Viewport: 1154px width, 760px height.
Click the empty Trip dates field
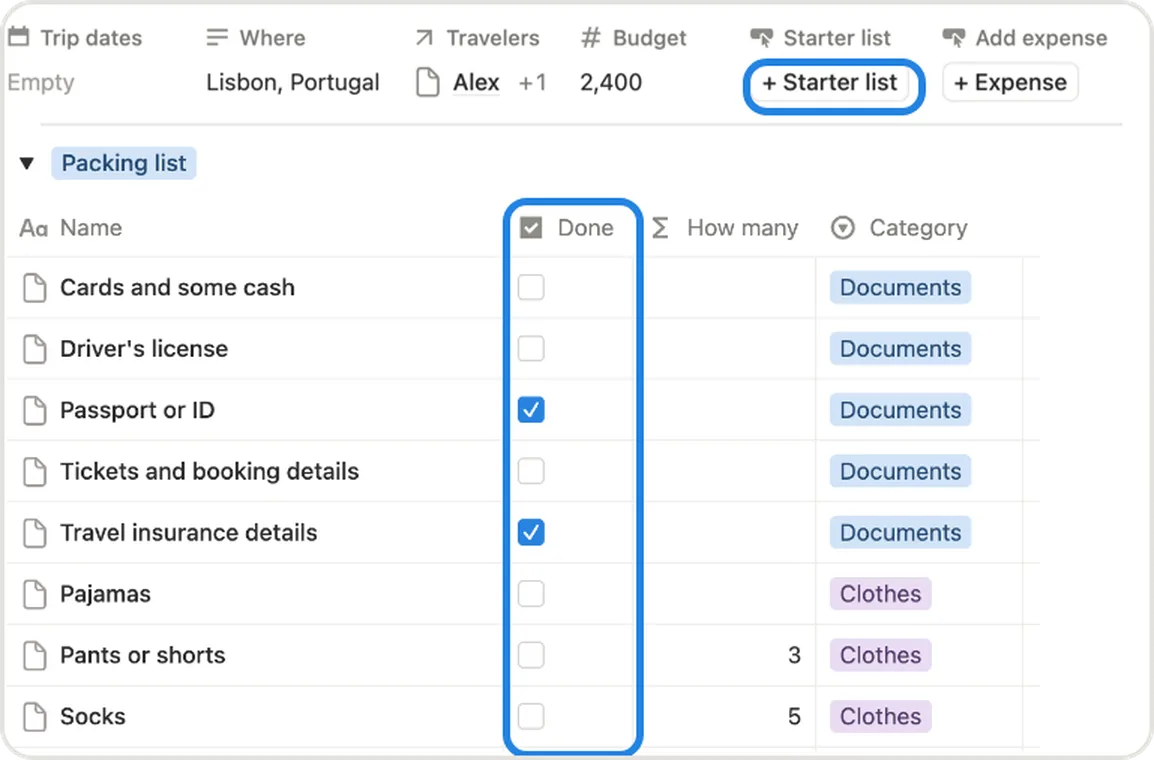pos(41,82)
